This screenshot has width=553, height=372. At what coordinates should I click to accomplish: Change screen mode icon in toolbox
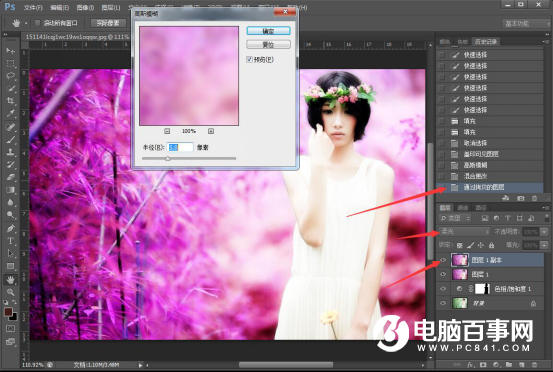[10, 341]
